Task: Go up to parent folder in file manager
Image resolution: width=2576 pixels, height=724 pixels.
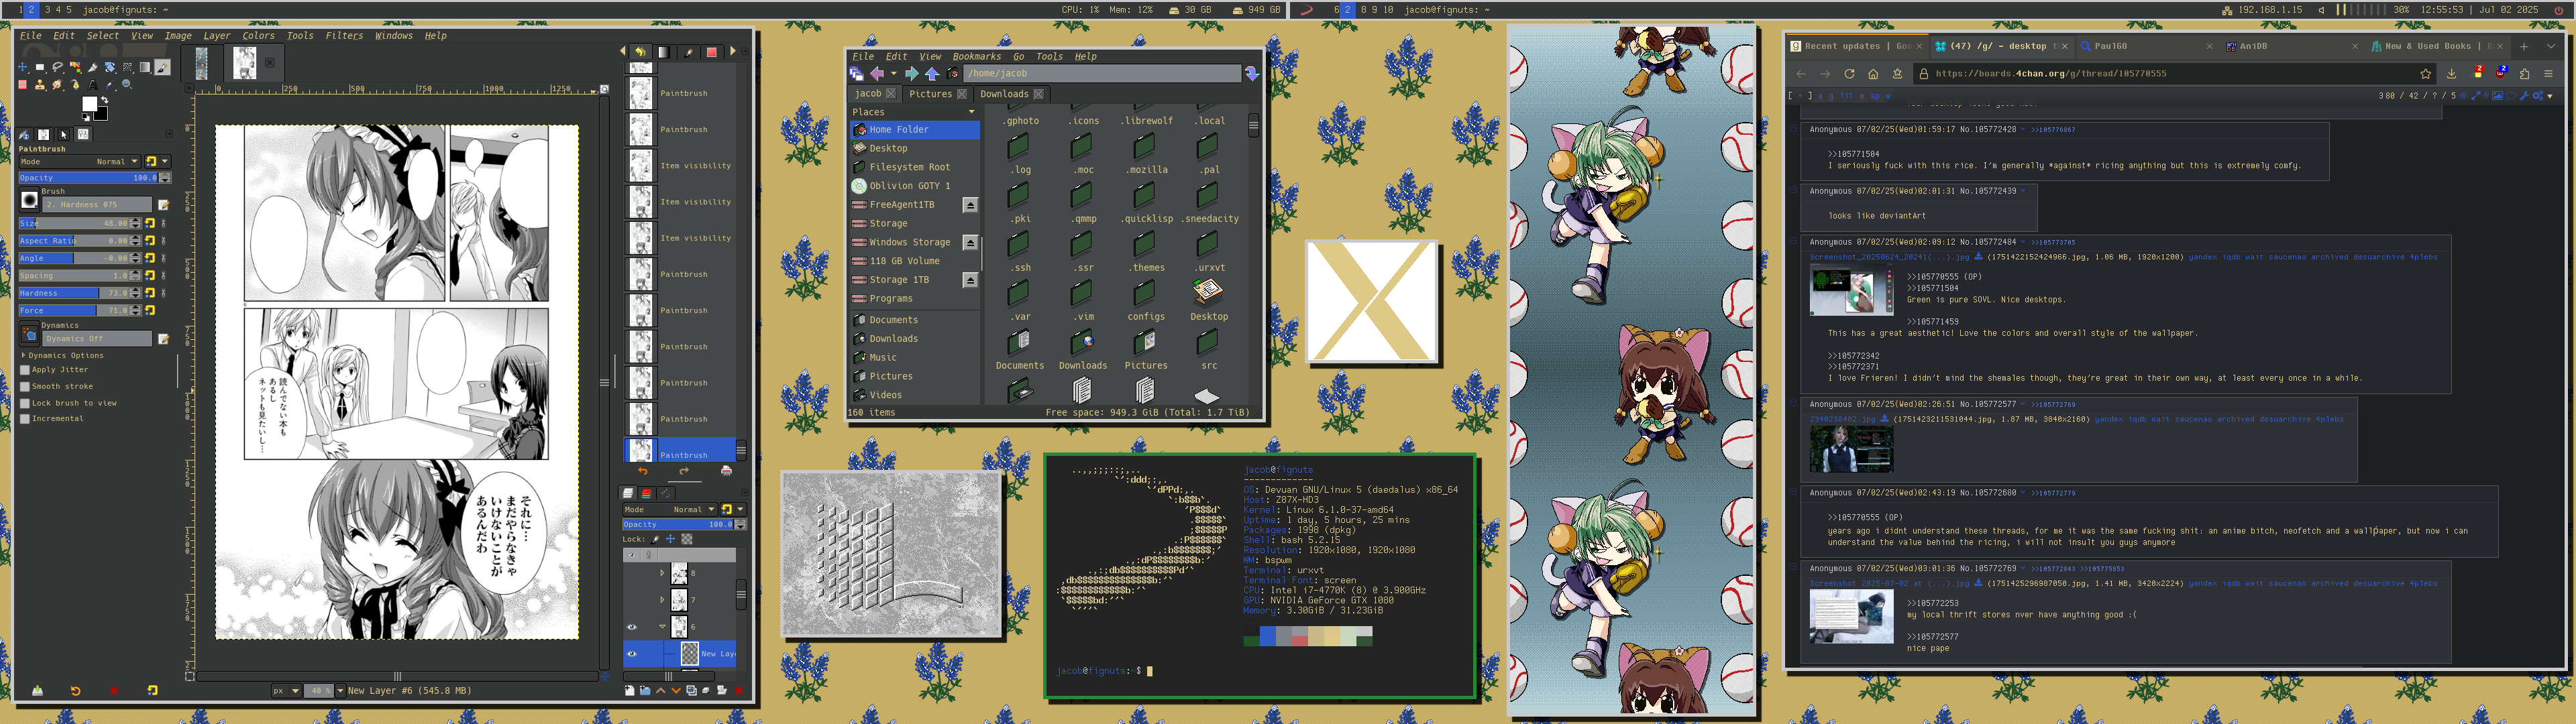Action: [933, 74]
